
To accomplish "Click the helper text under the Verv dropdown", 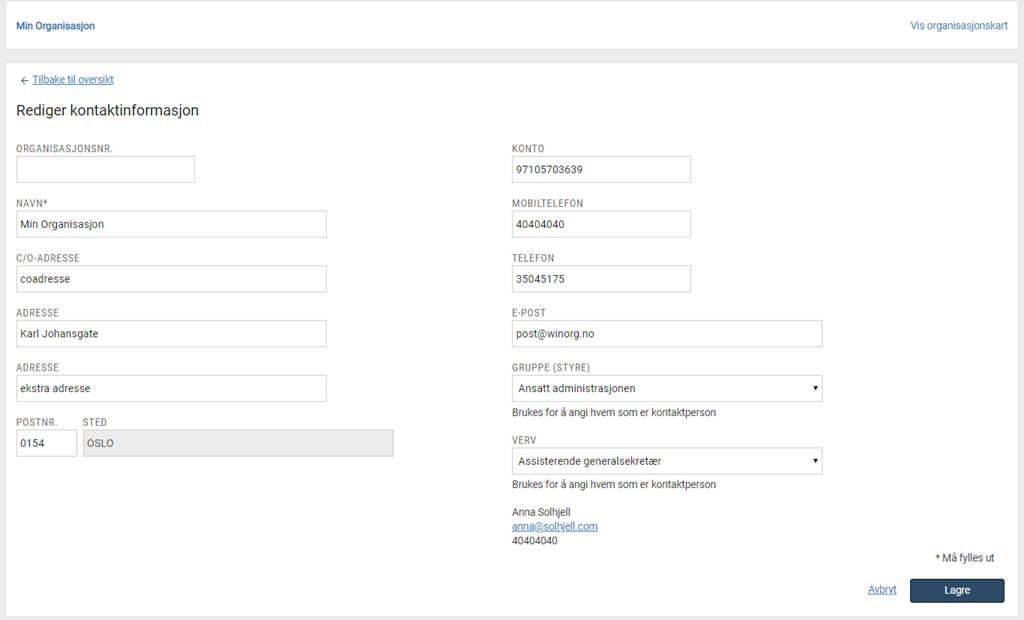I will tap(614, 484).
